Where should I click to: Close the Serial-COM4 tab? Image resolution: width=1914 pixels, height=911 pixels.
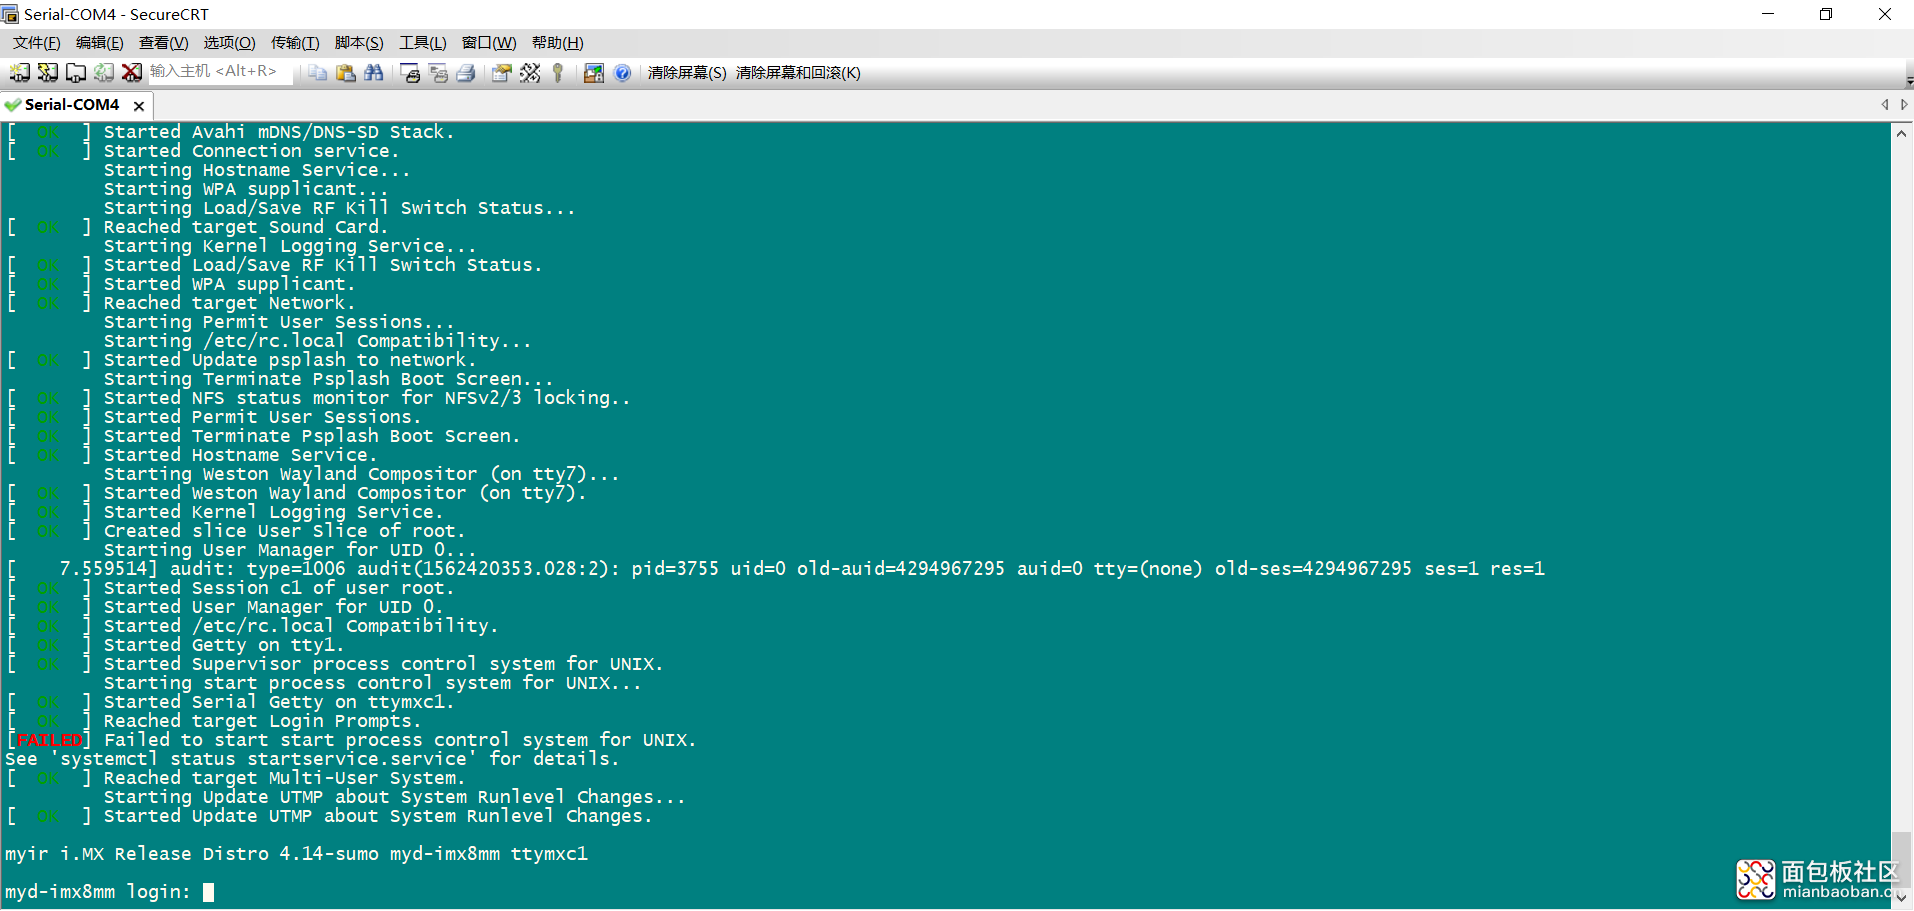tap(139, 106)
